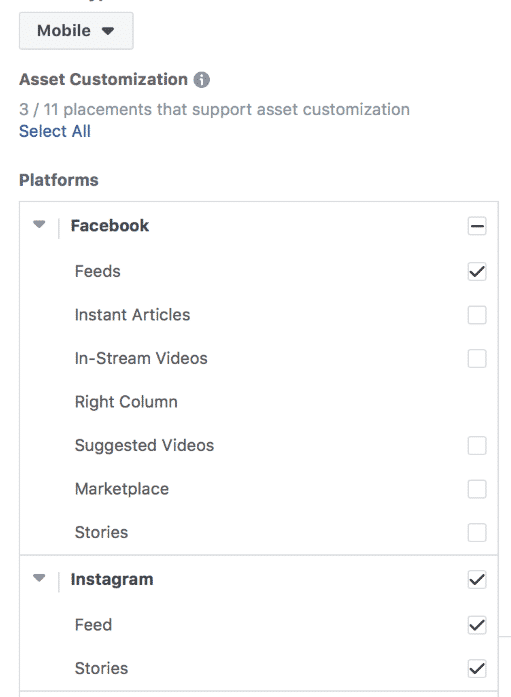Uncheck the Facebook Feeds checkbox
511x697 pixels.
coord(477,272)
